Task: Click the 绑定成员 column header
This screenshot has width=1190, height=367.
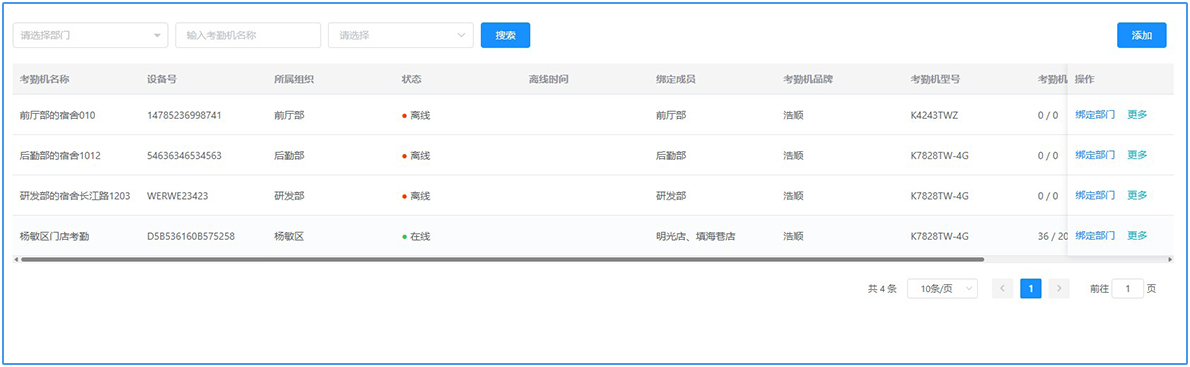Action: tap(676, 80)
